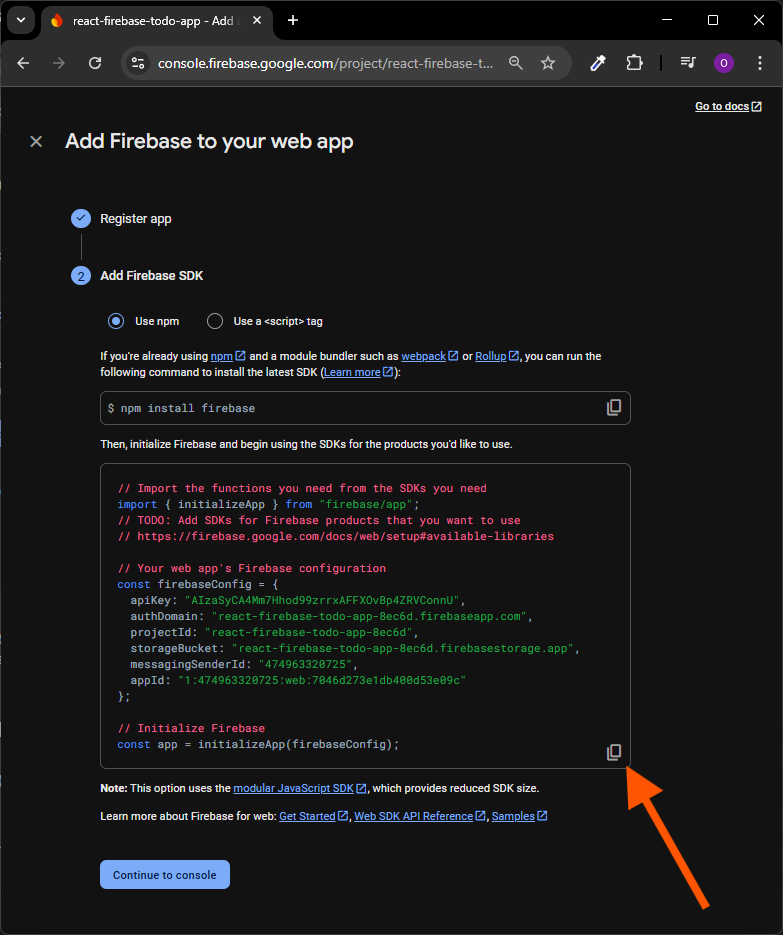The height and width of the screenshot is (935, 783).
Task: Open the purple profile avatar
Action: (724, 63)
